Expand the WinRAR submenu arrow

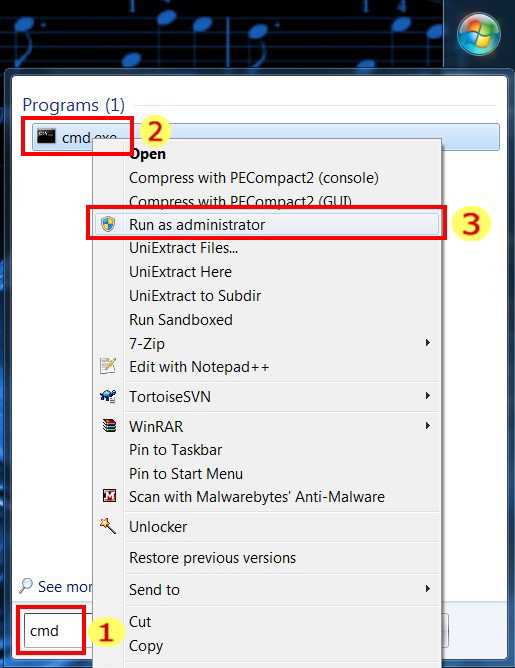[x=428, y=426]
